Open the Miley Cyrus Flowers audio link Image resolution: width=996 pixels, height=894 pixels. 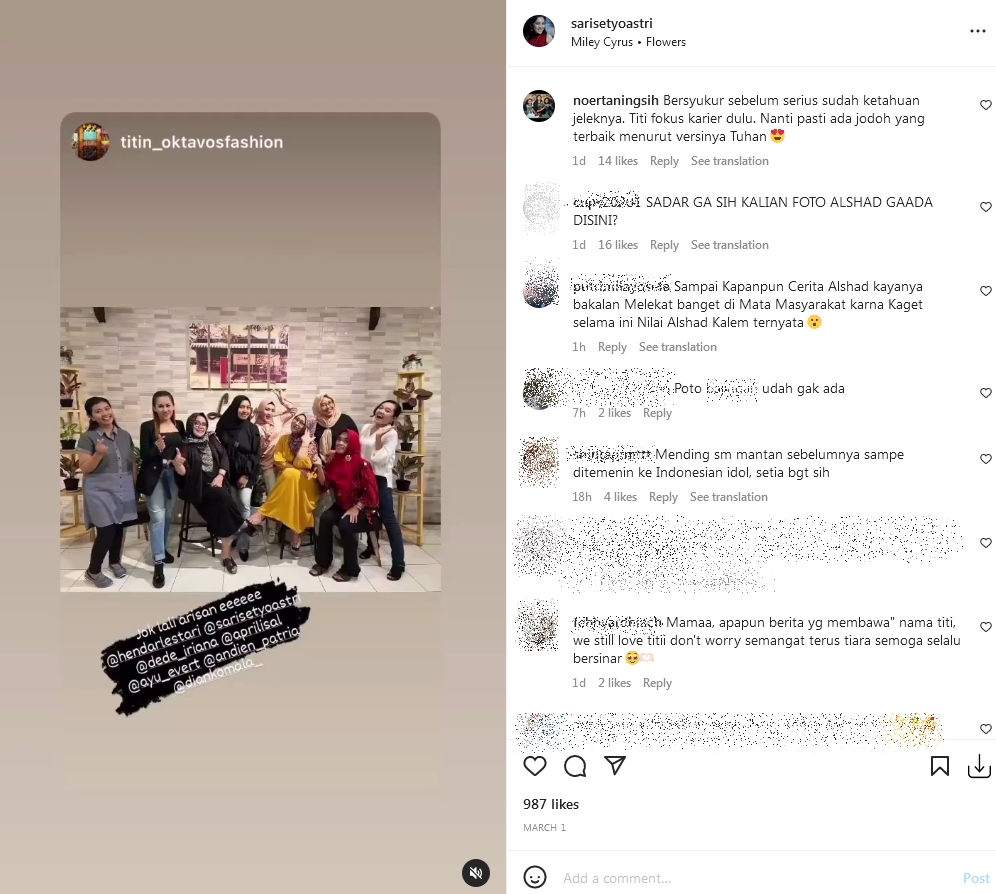click(x=628, y=42)
